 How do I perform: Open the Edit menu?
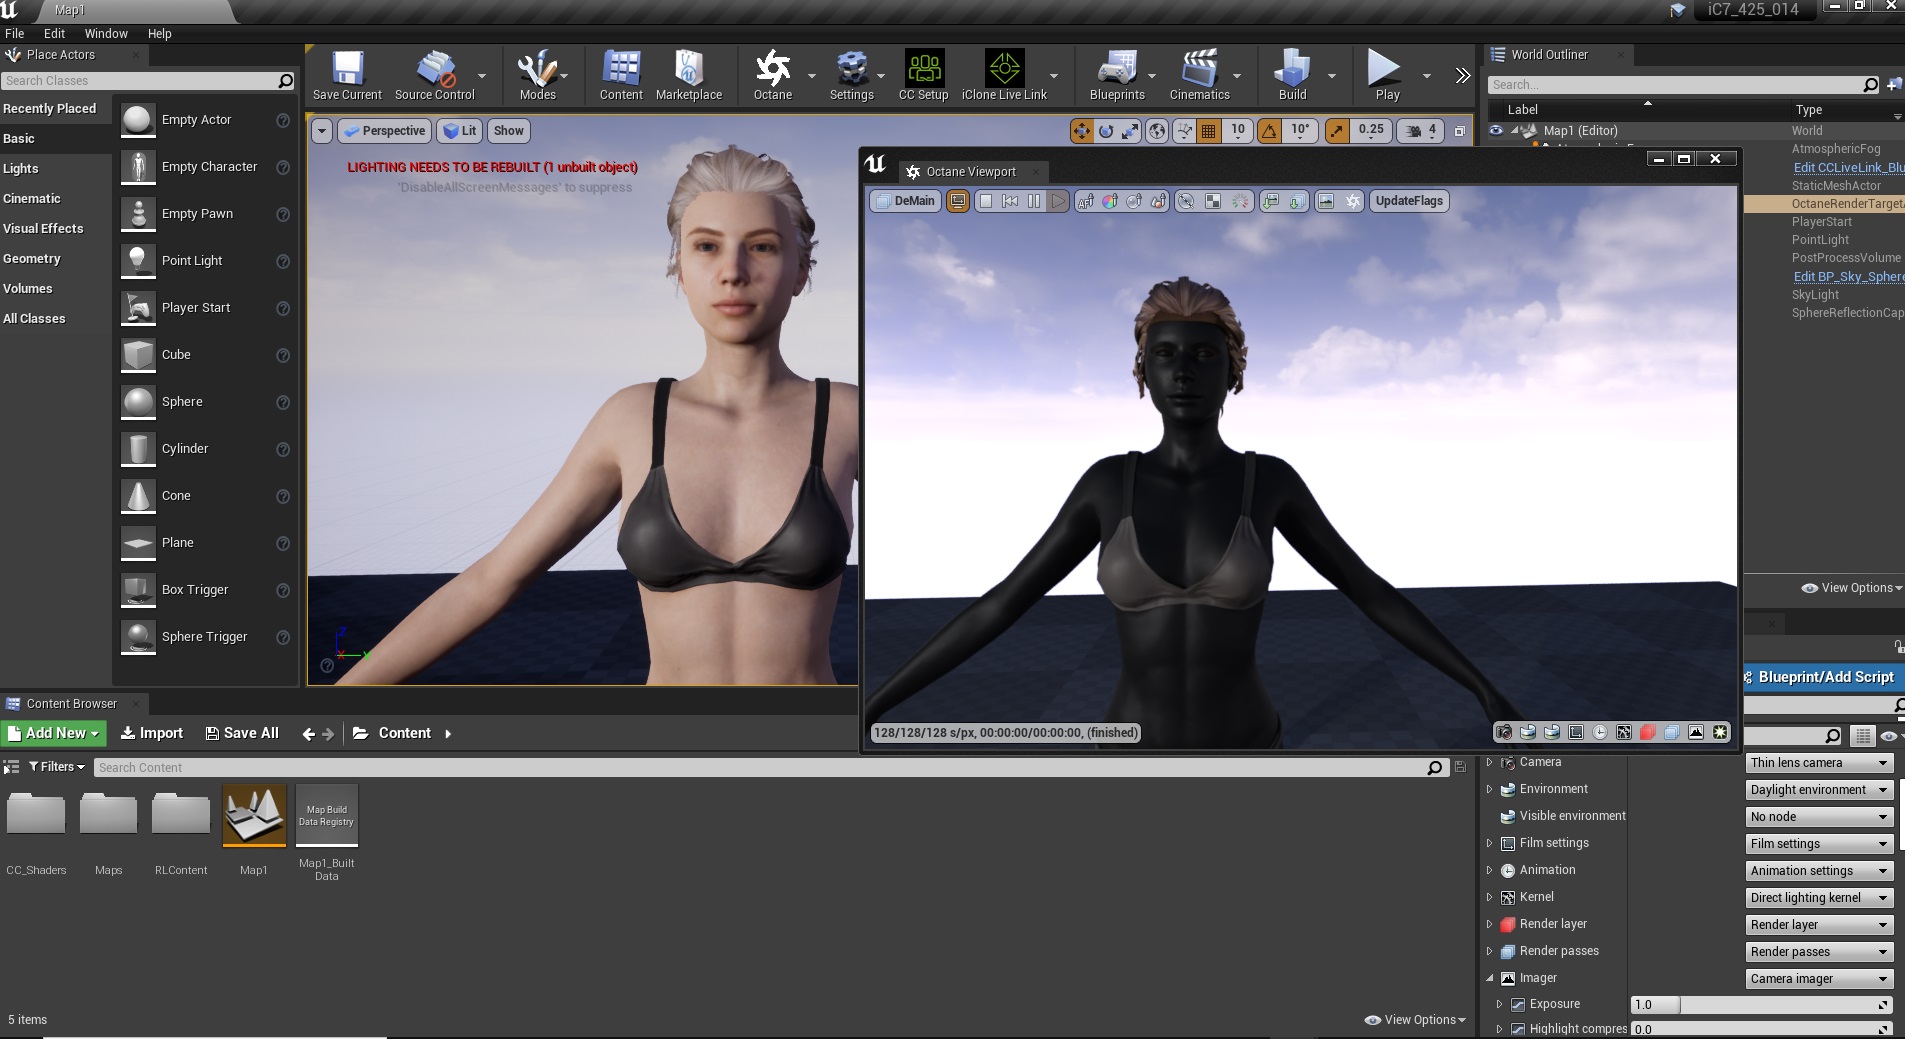point(55,33)
